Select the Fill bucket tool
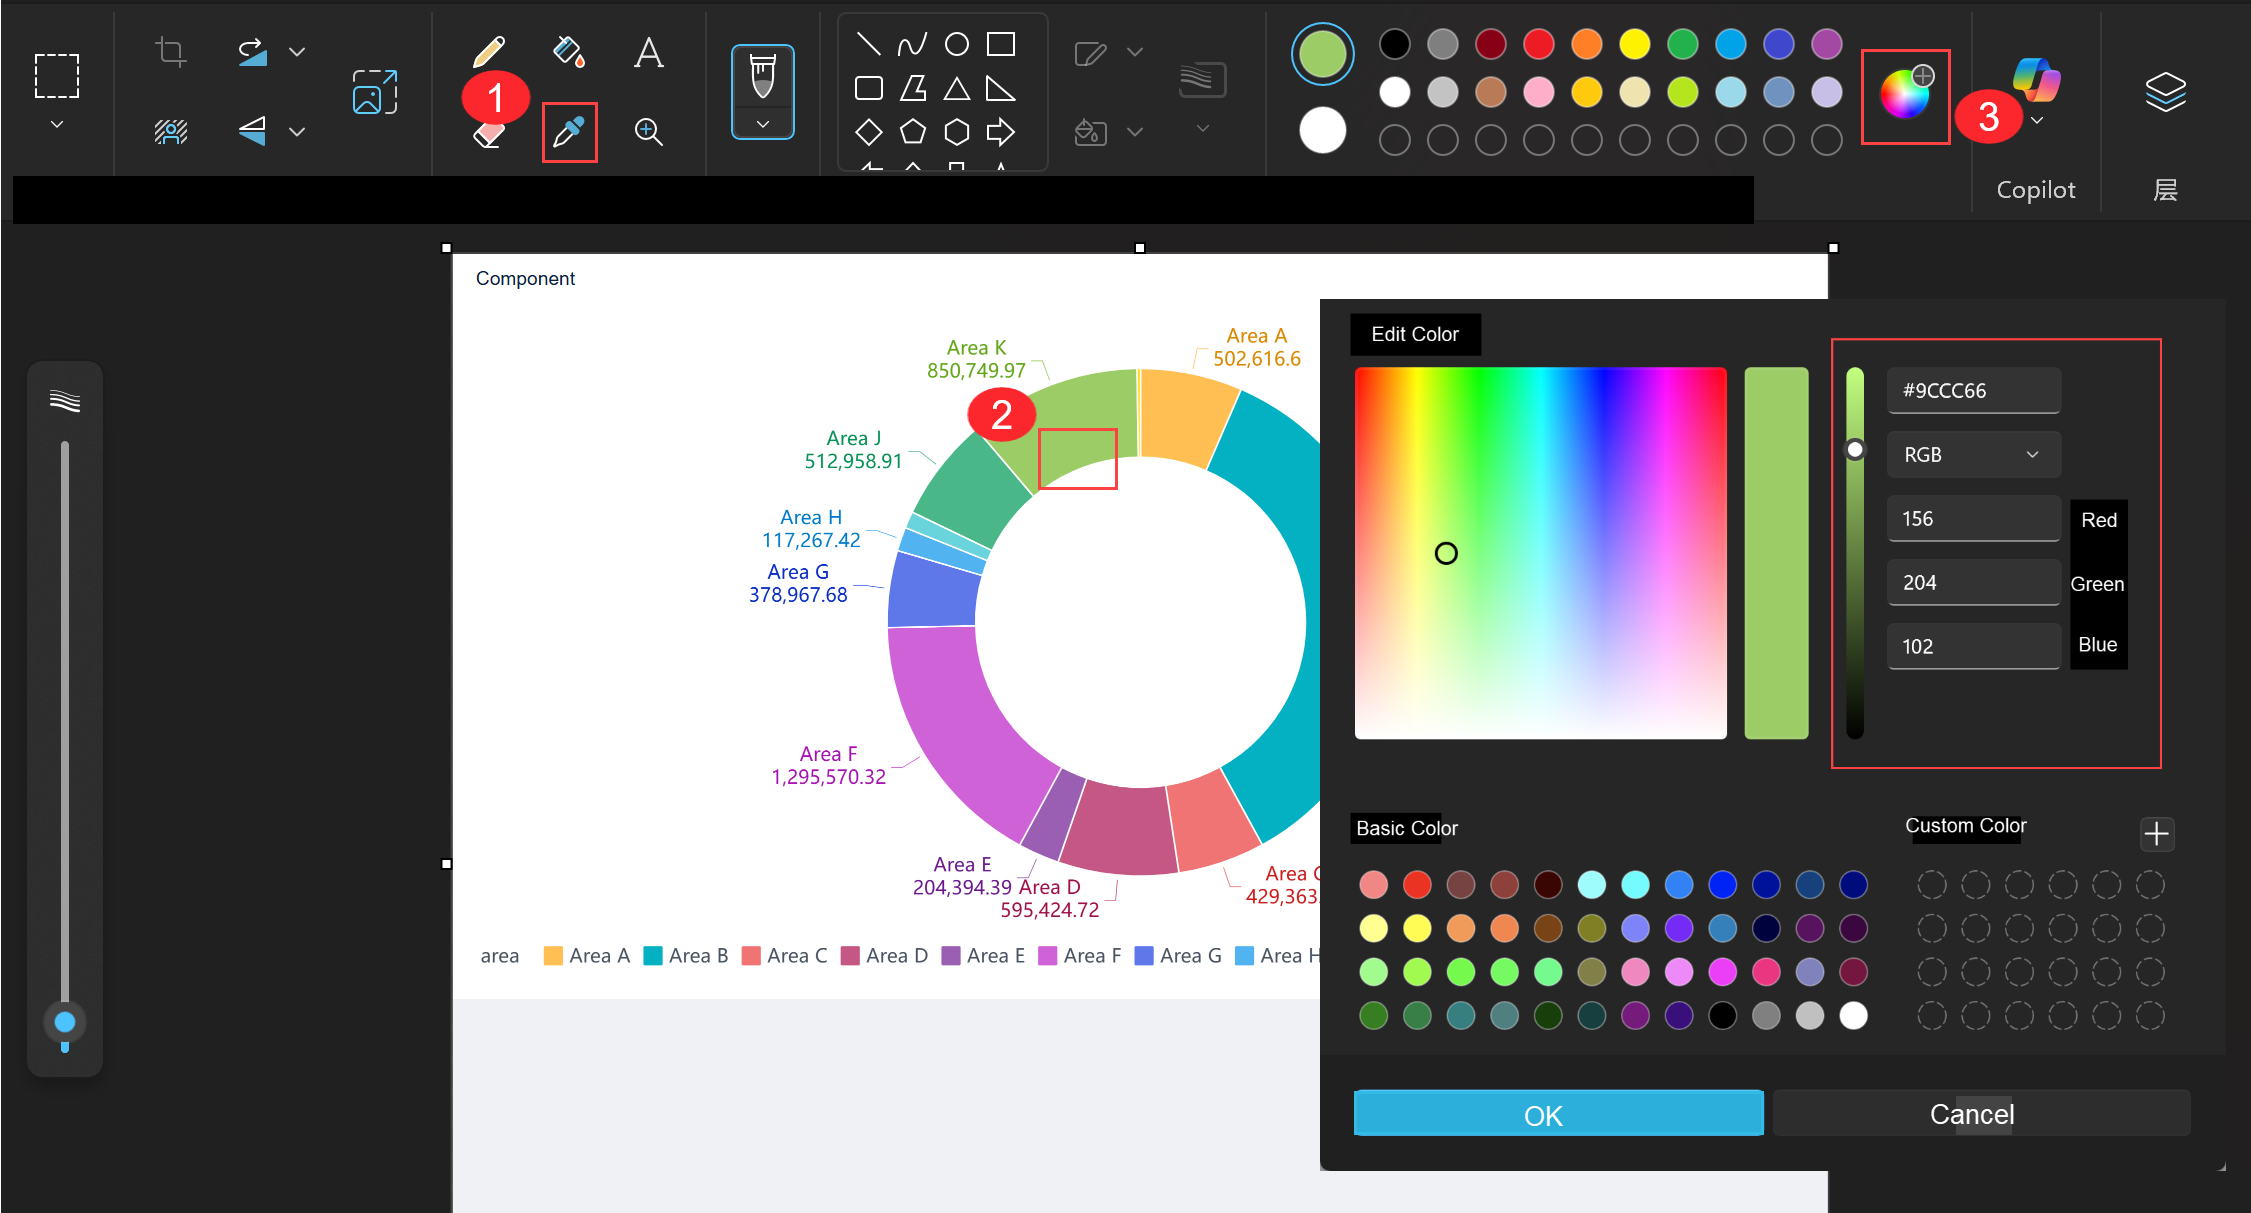 pyautogui.click(x=569, y=51)
